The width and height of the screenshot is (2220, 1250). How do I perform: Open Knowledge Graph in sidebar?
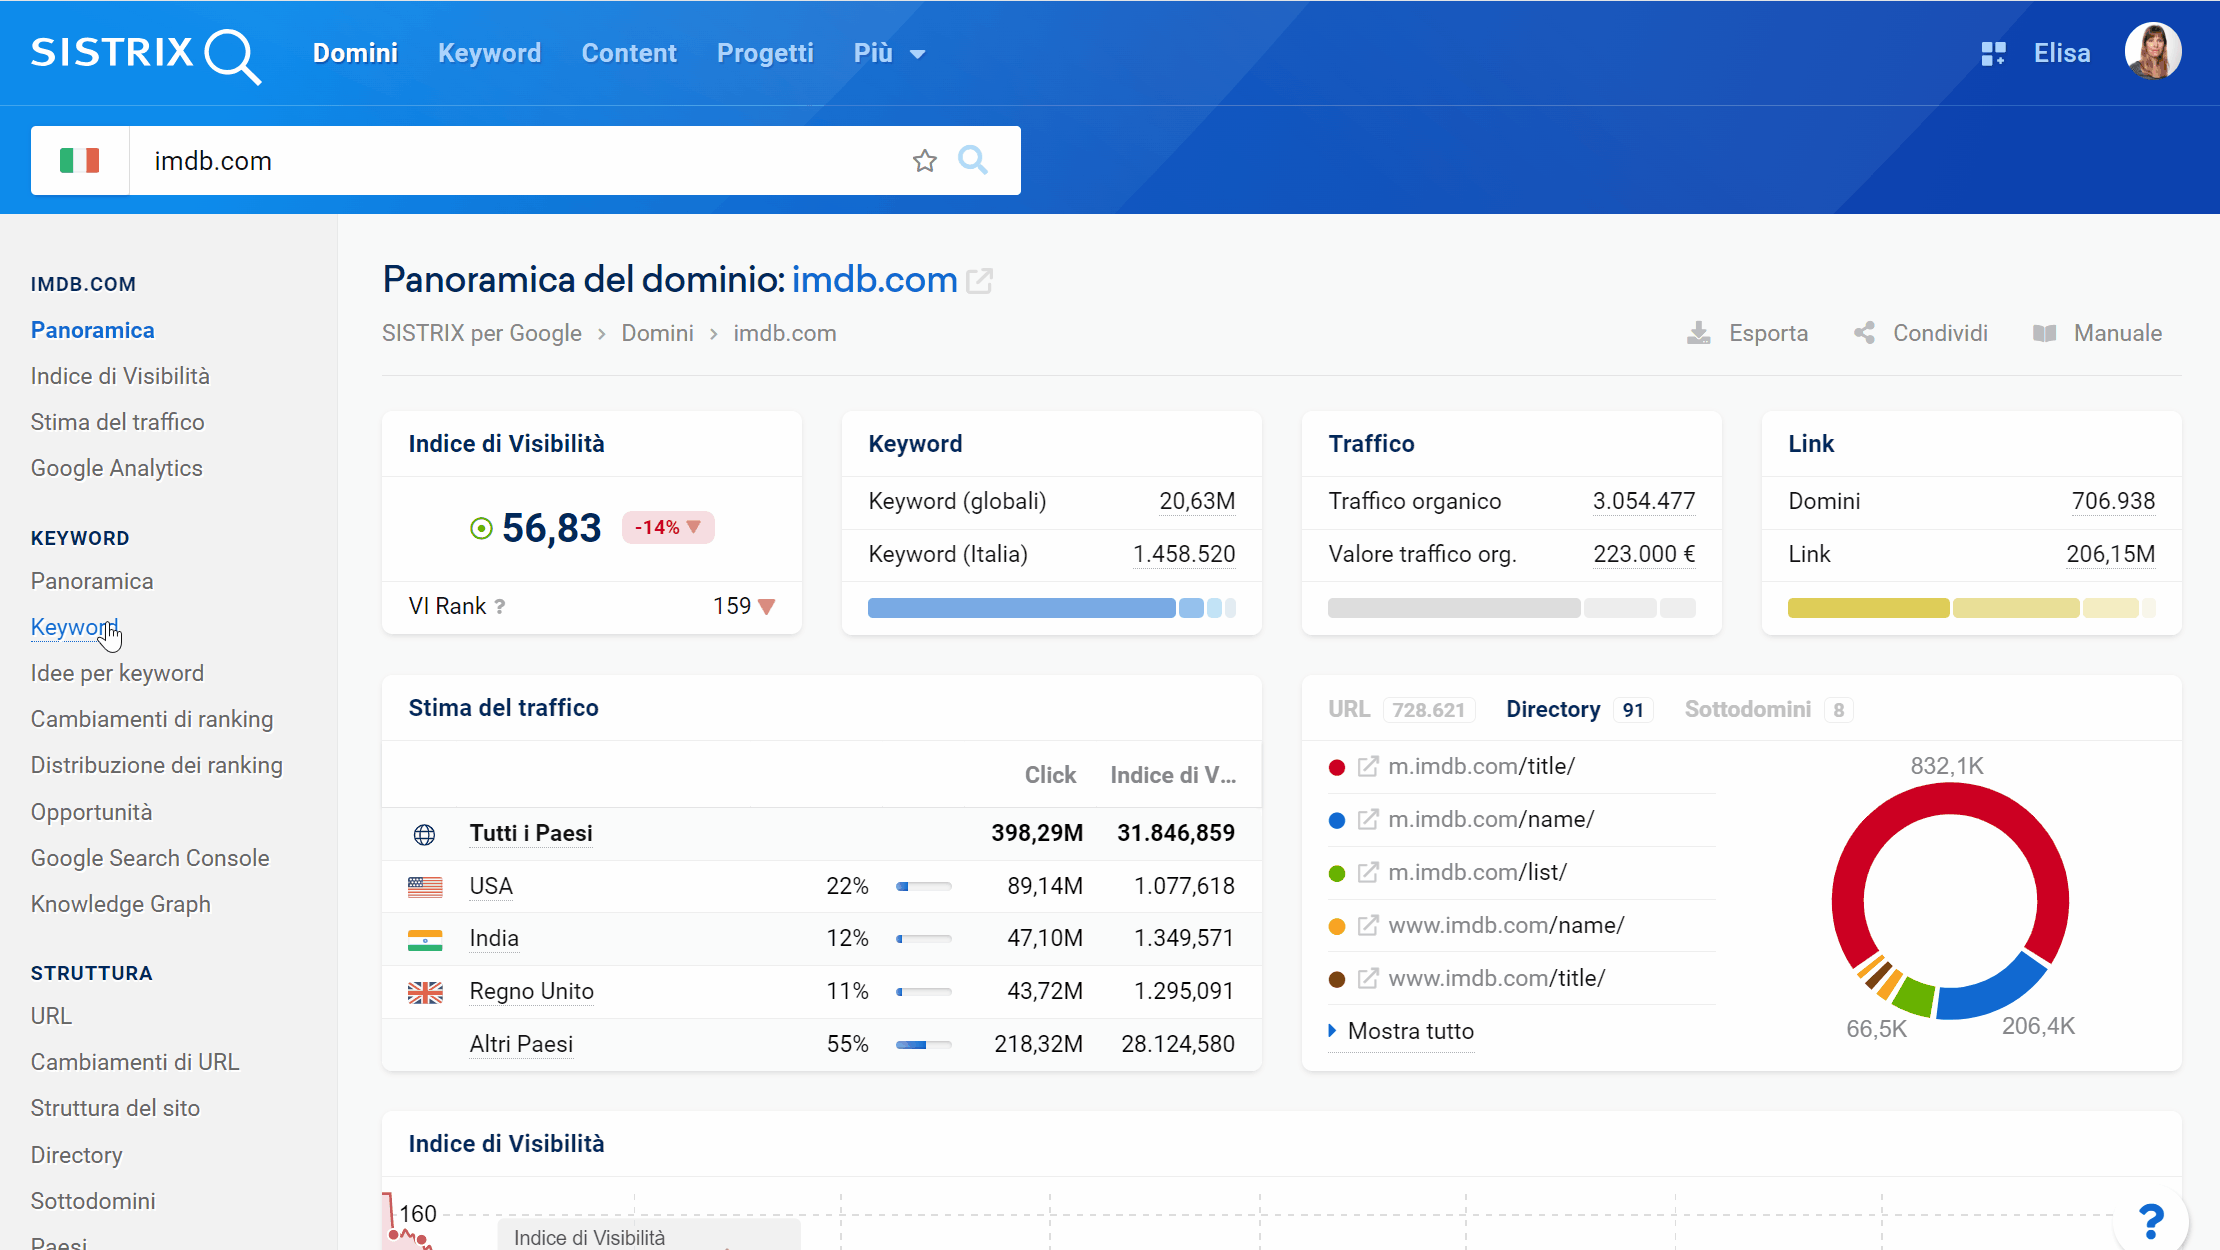click(x=120, y=904)
